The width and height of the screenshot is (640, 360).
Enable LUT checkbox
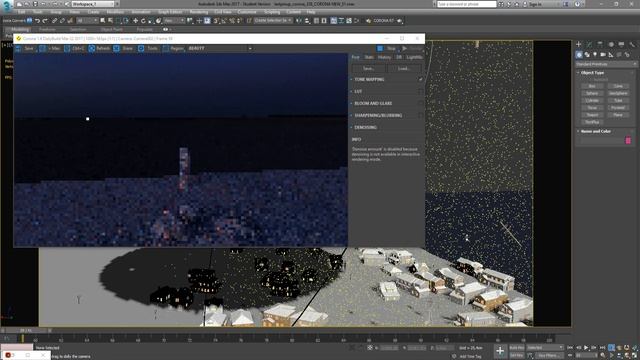point(420,91)
